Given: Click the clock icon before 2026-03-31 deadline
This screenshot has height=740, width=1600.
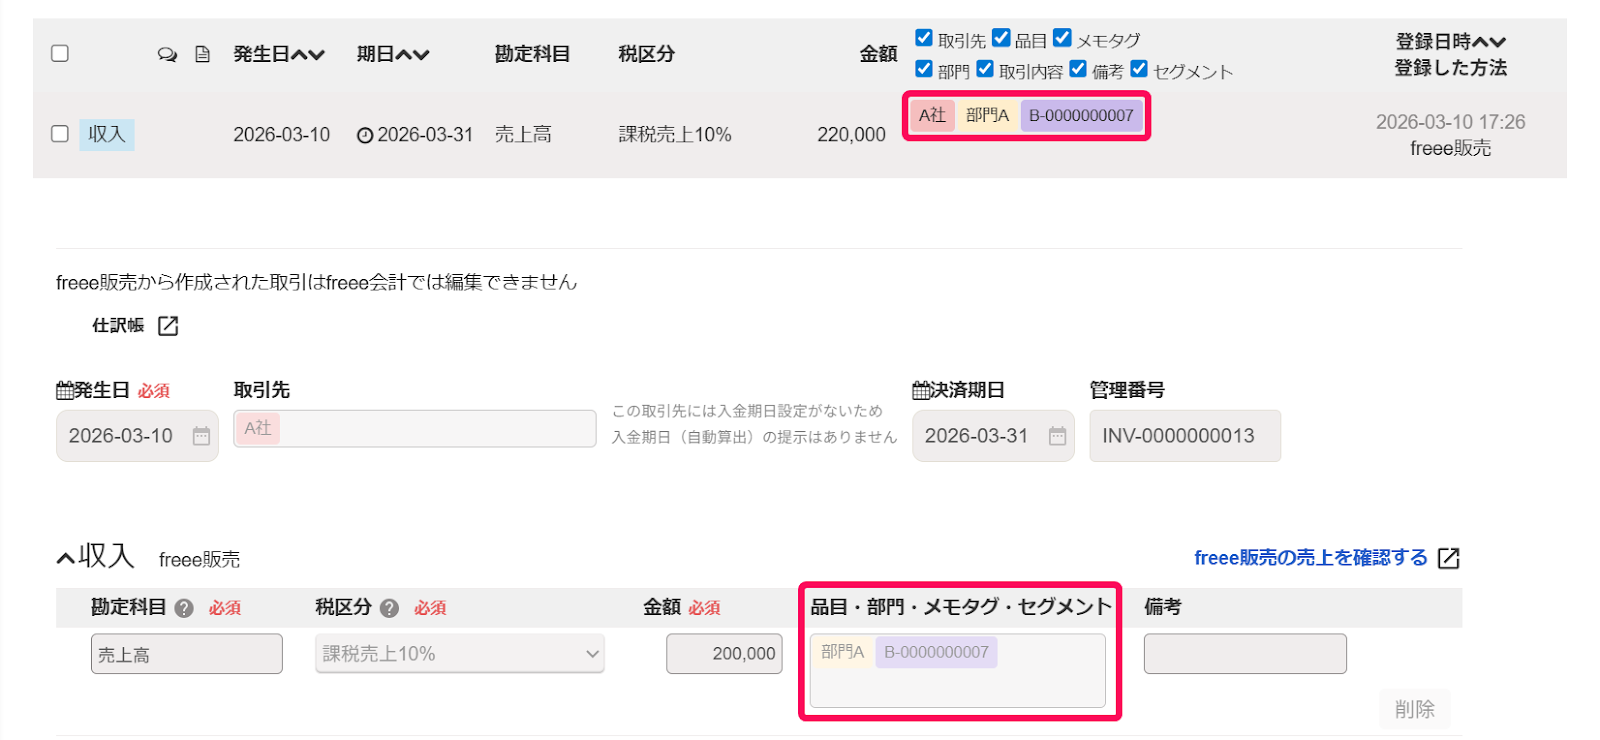Looking at the screenshot, I should (365, 135).
